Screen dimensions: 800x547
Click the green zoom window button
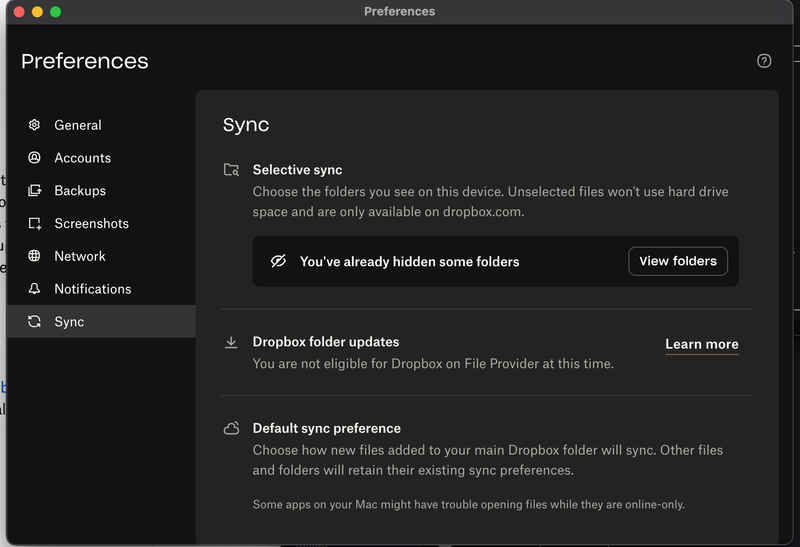coord(55,12)
